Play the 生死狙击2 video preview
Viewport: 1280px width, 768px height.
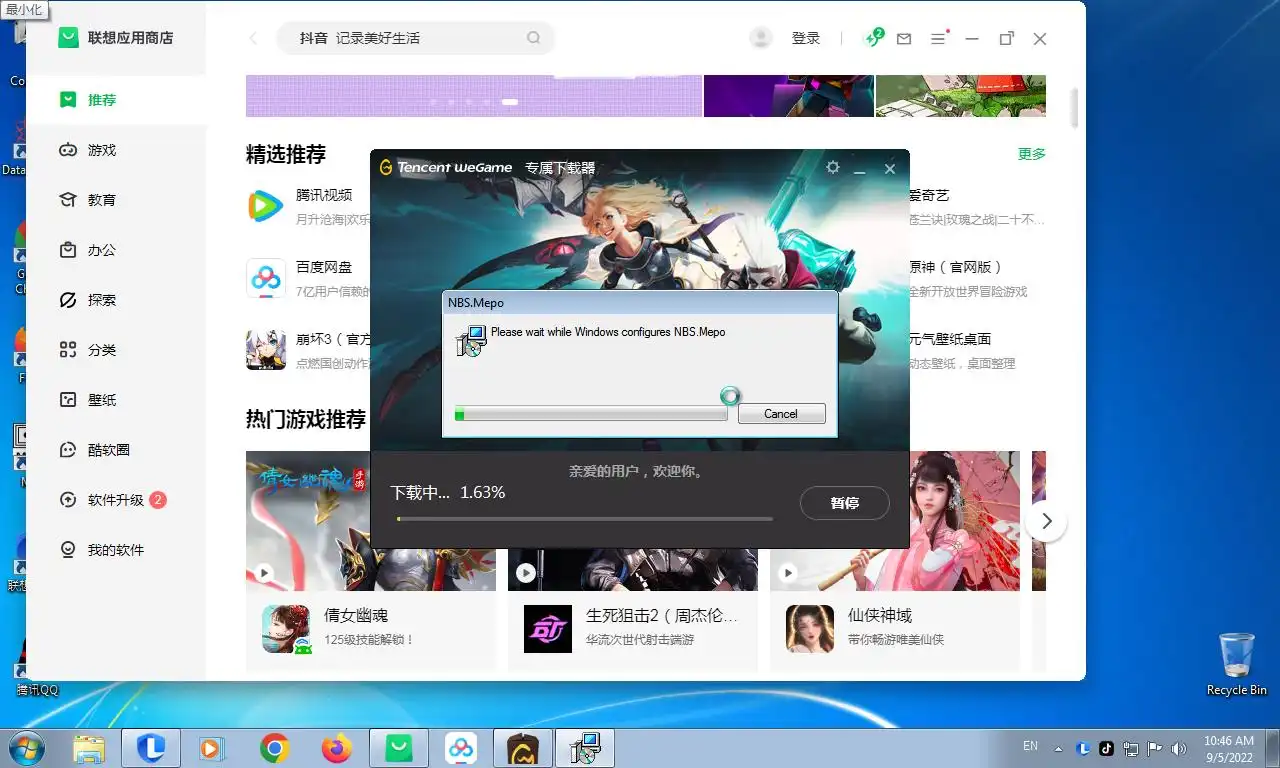click(x=526, y=573)
